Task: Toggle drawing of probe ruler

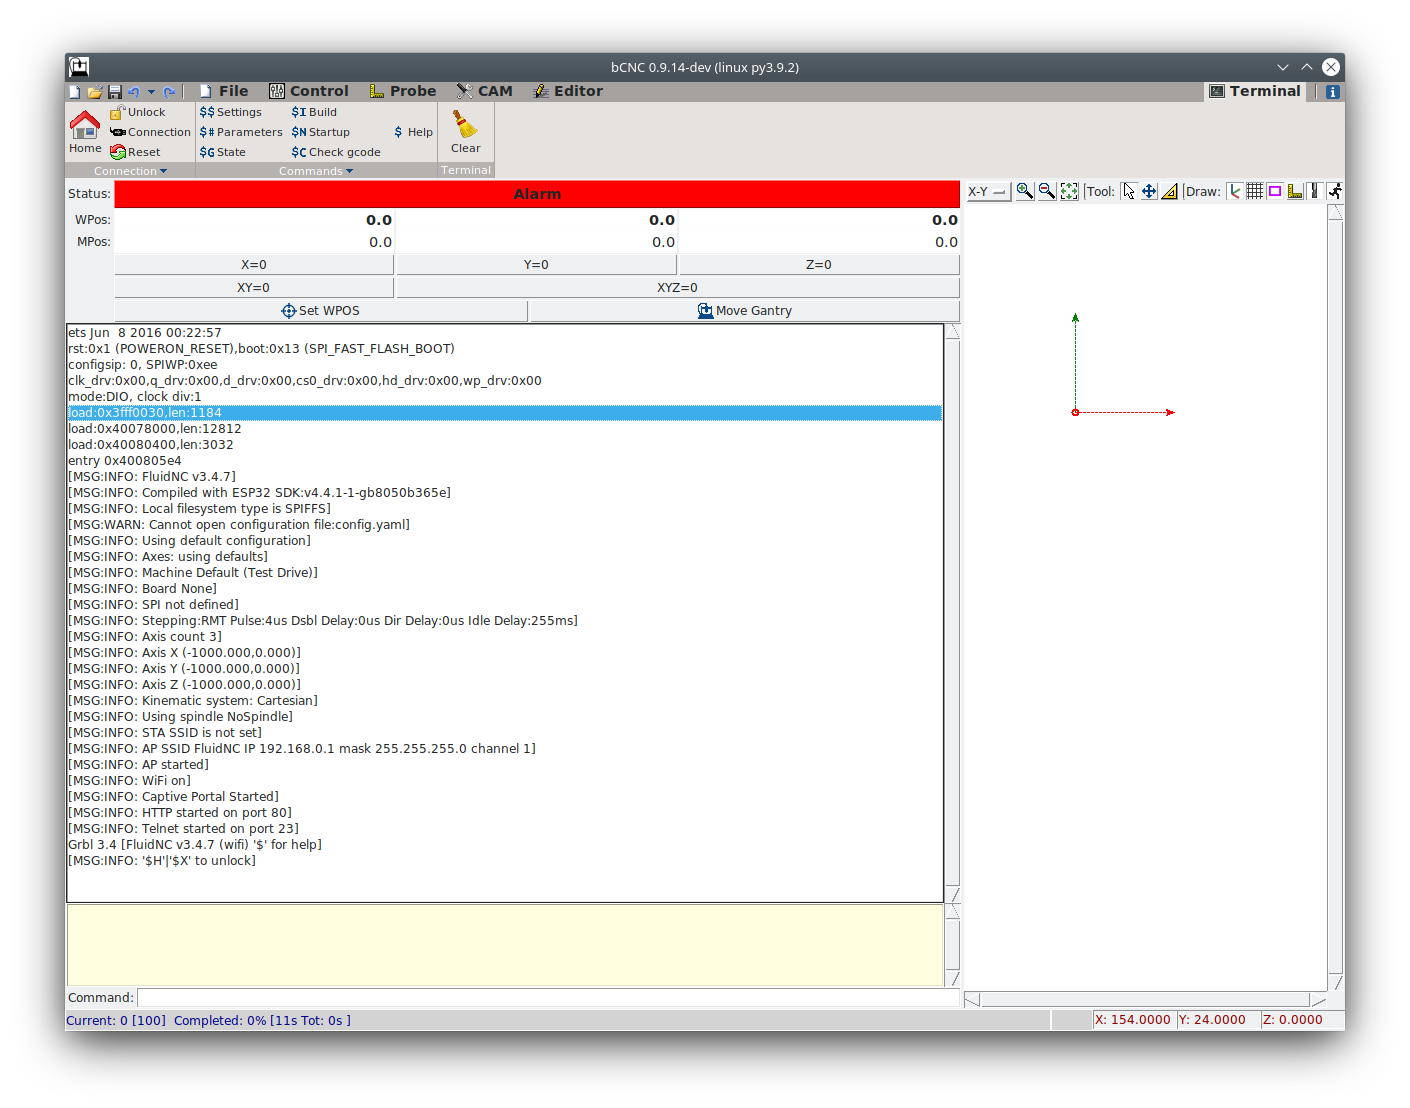Action: 1295,191
